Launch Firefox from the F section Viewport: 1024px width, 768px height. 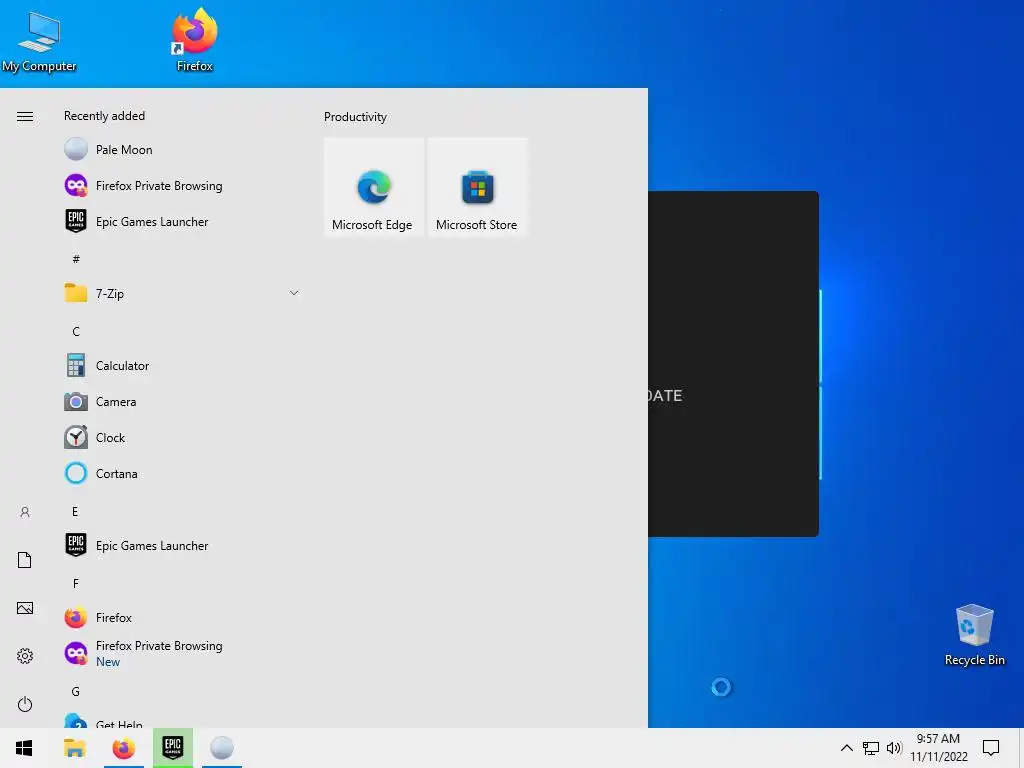pos(183,617)
